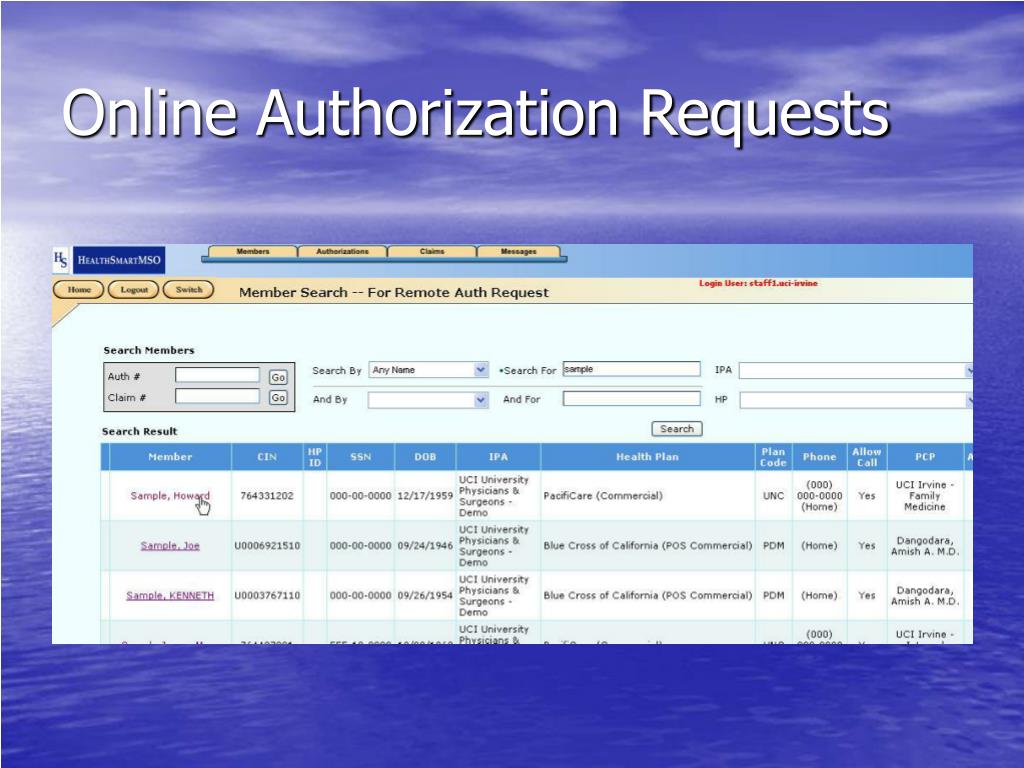Click the Allow Call column header
This screenshot has height=768, width=1024.
pyautogui.click(x=867, y=457)
